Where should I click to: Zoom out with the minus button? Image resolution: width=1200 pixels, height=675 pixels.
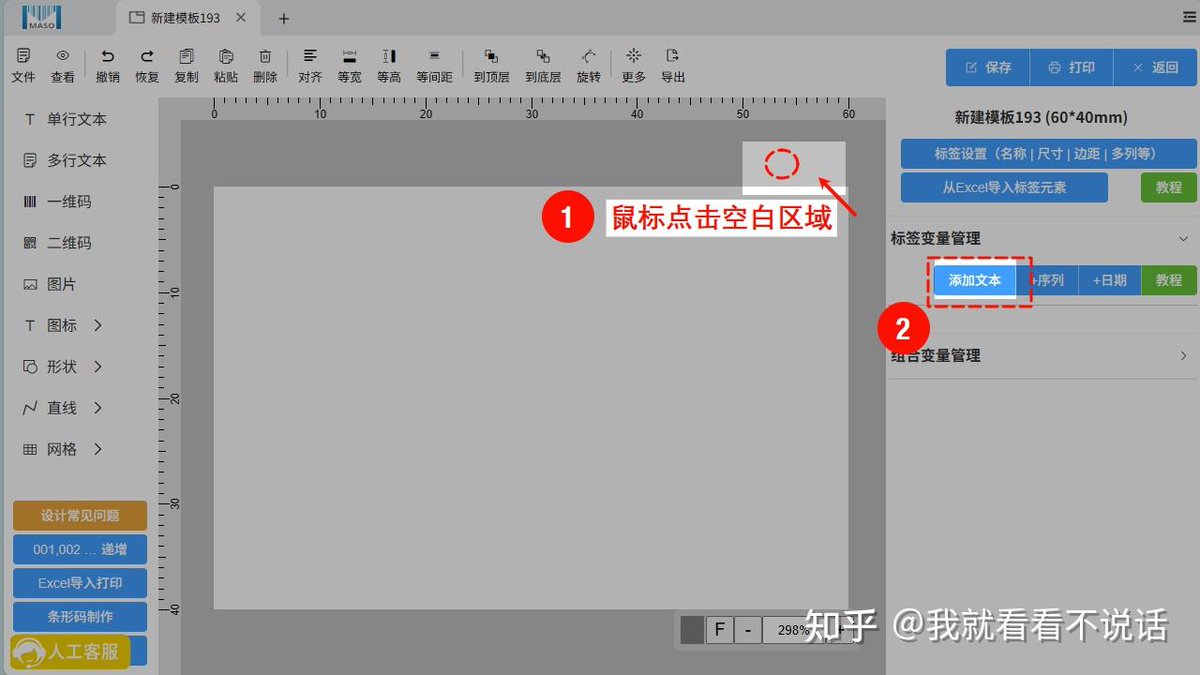coord(748,630)
